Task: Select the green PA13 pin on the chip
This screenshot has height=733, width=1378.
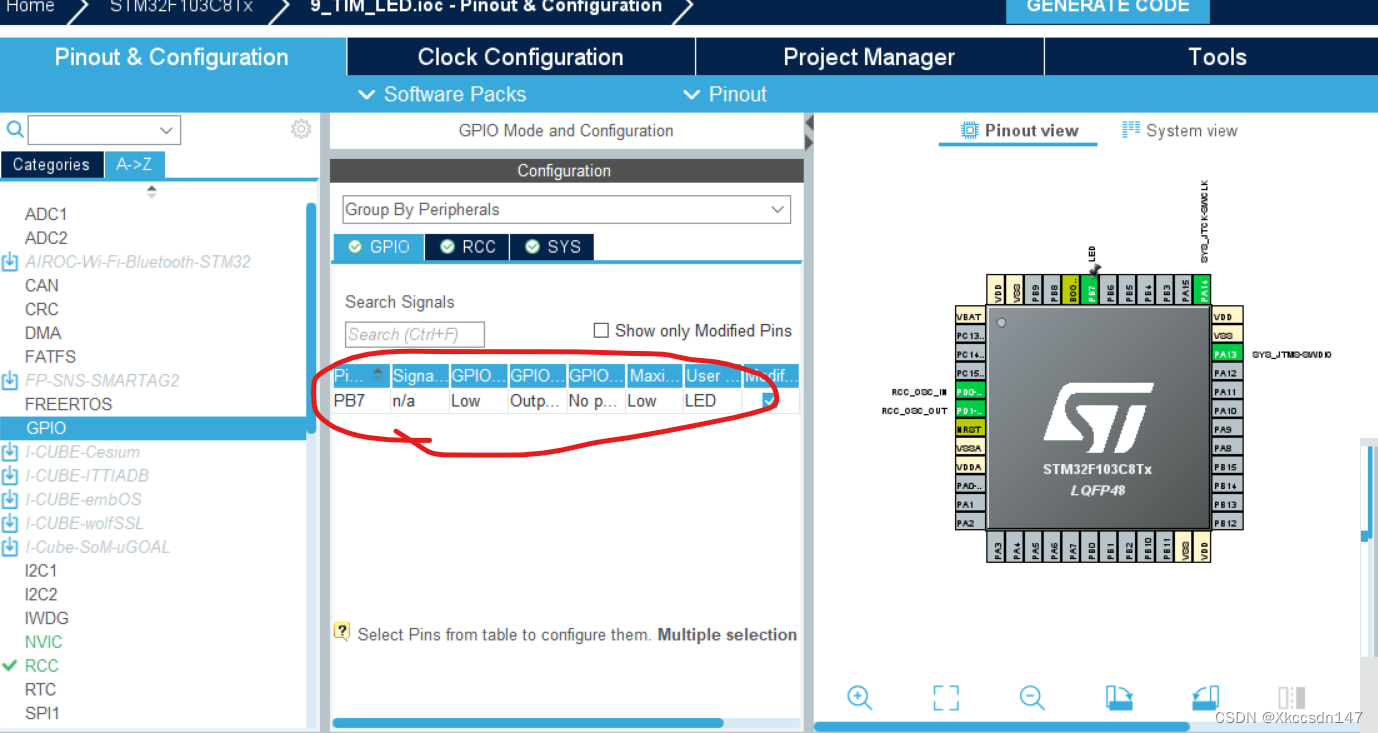Action: 1226,354
